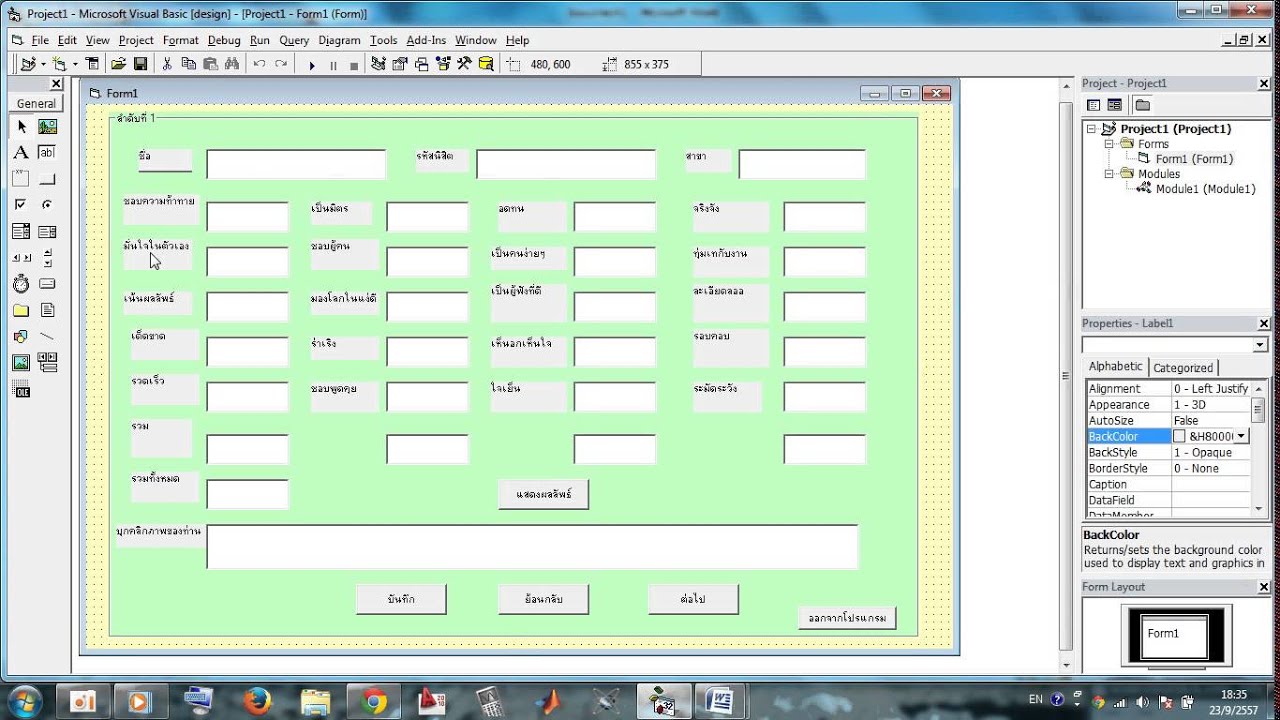Open the Add Project dropdown arrow
This screenshot has width=1280, height=720.
(43, 64)
